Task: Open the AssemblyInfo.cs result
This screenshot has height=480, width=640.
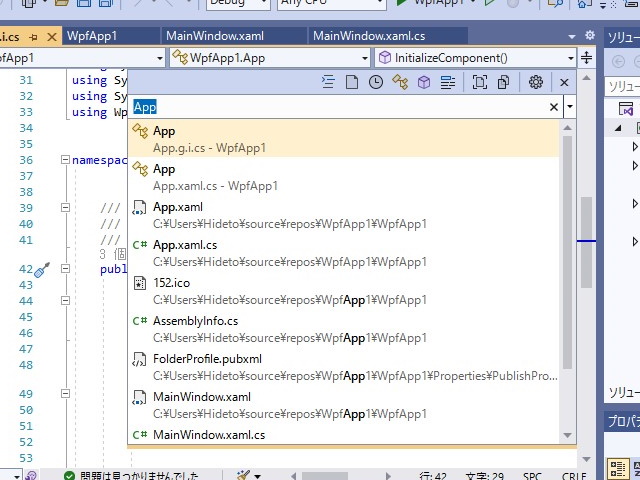Action: coord(343,329)
